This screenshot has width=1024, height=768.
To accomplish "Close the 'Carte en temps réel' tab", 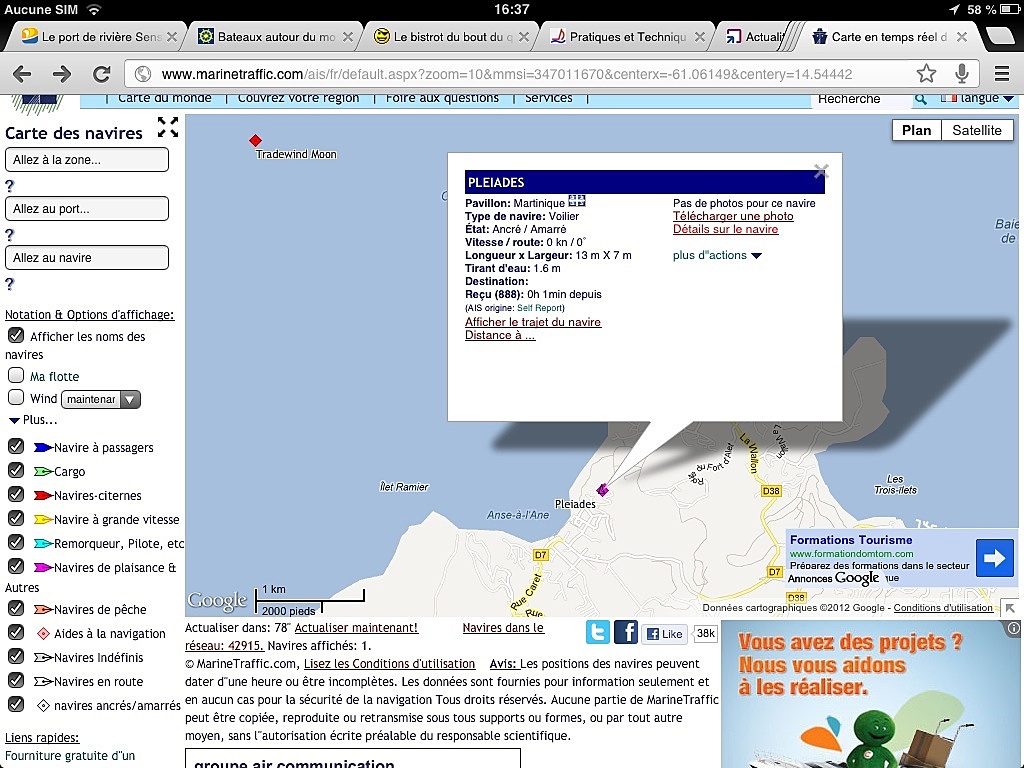I will pos(962,37).
